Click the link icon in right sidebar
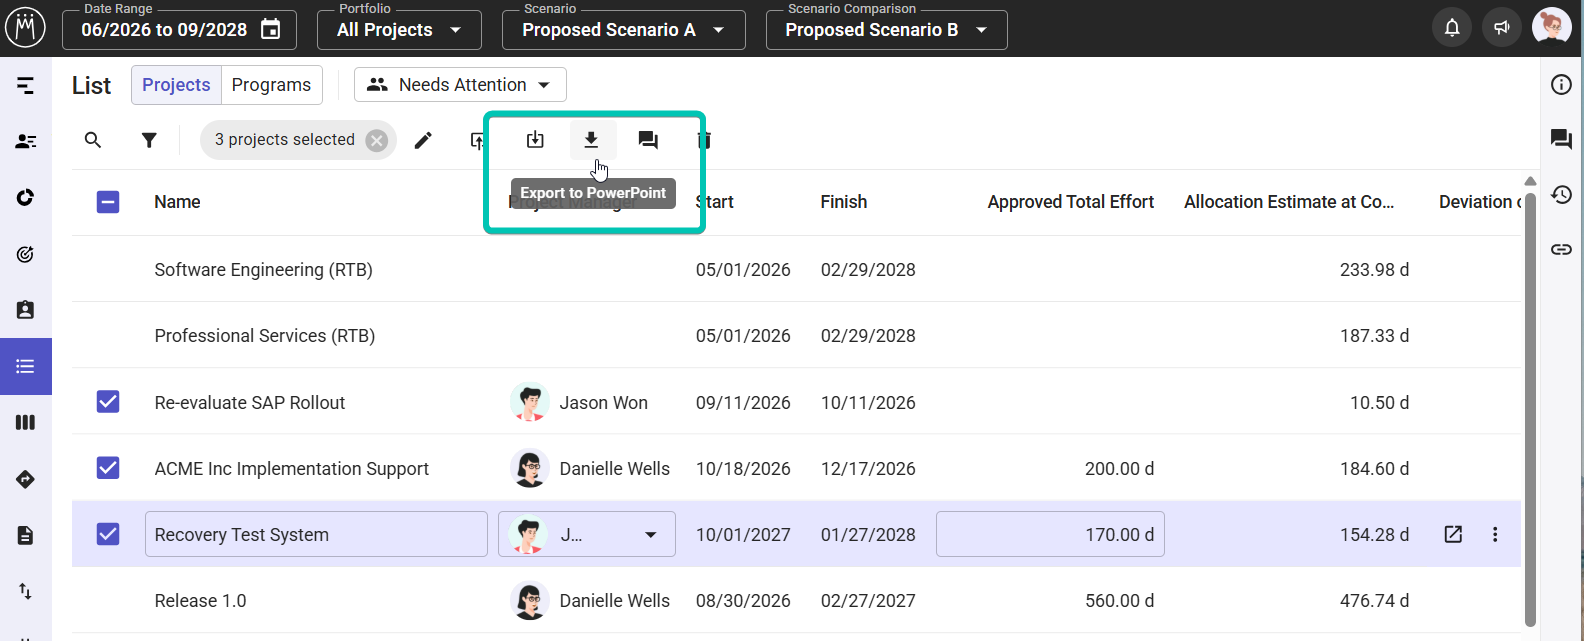 pyautogui.click(x=1561, y=249)
